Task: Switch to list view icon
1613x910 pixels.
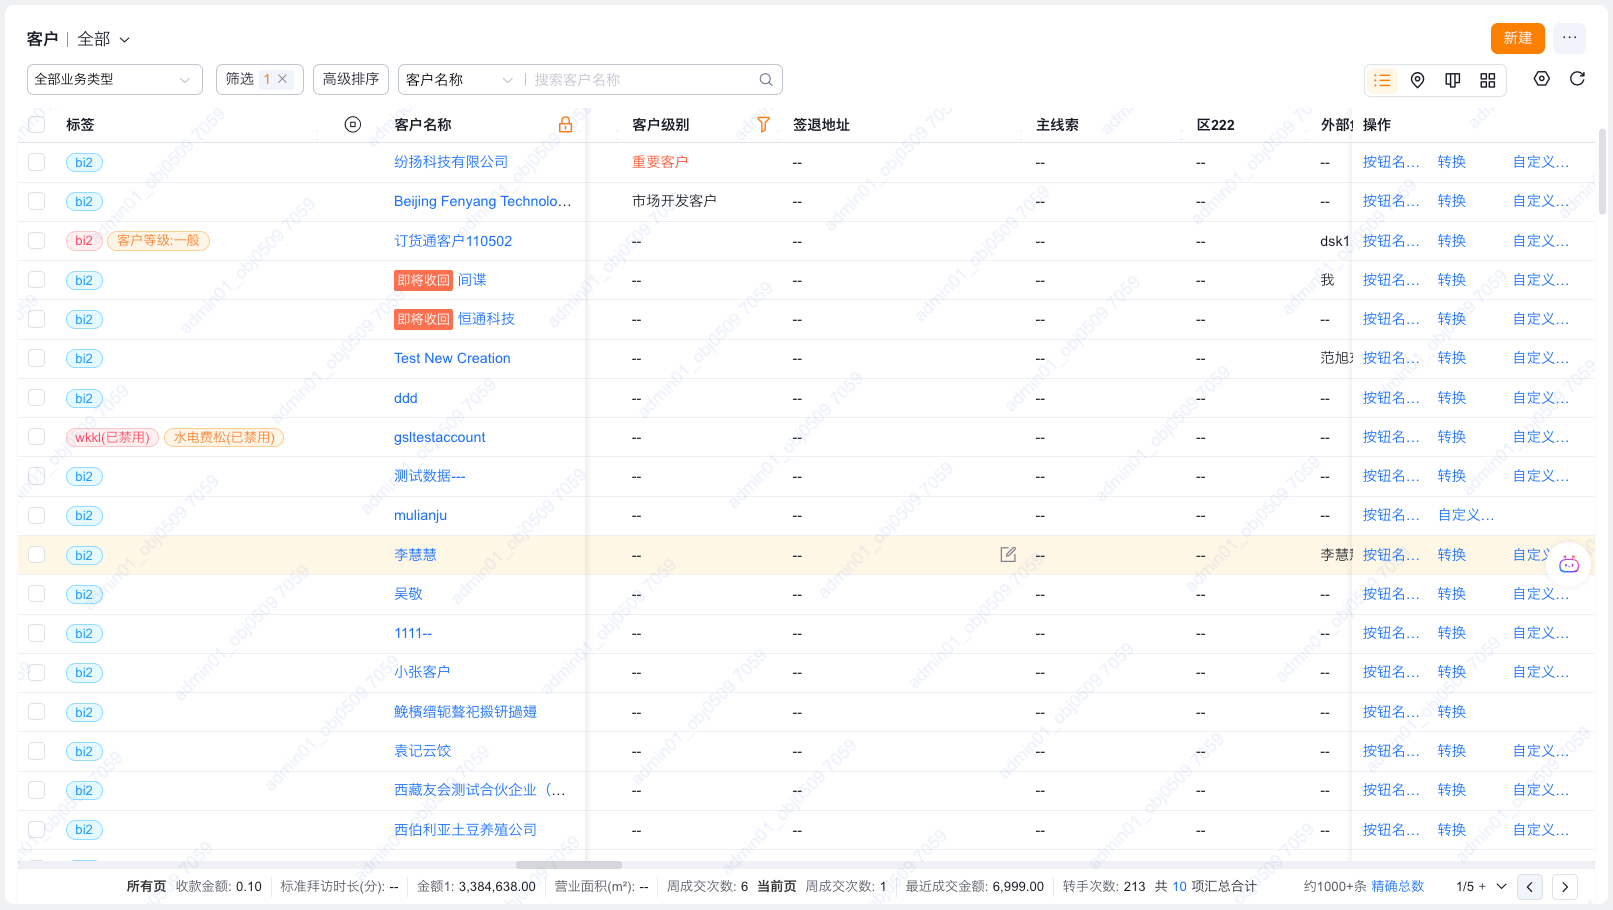Action: pyautogui.click(x=1382, y=80)
